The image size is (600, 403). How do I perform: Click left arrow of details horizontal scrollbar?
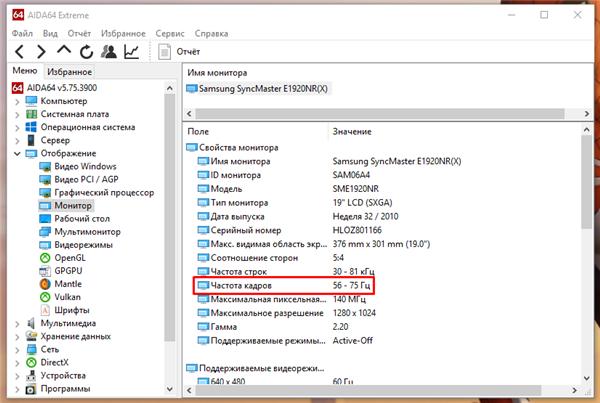pos(189,390)
